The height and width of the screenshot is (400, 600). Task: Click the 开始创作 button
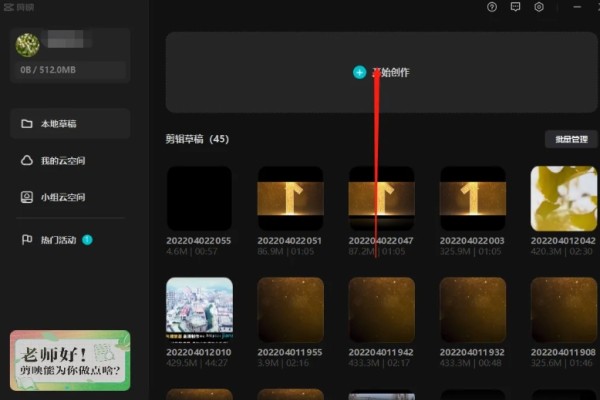click(x=381, y=72)
